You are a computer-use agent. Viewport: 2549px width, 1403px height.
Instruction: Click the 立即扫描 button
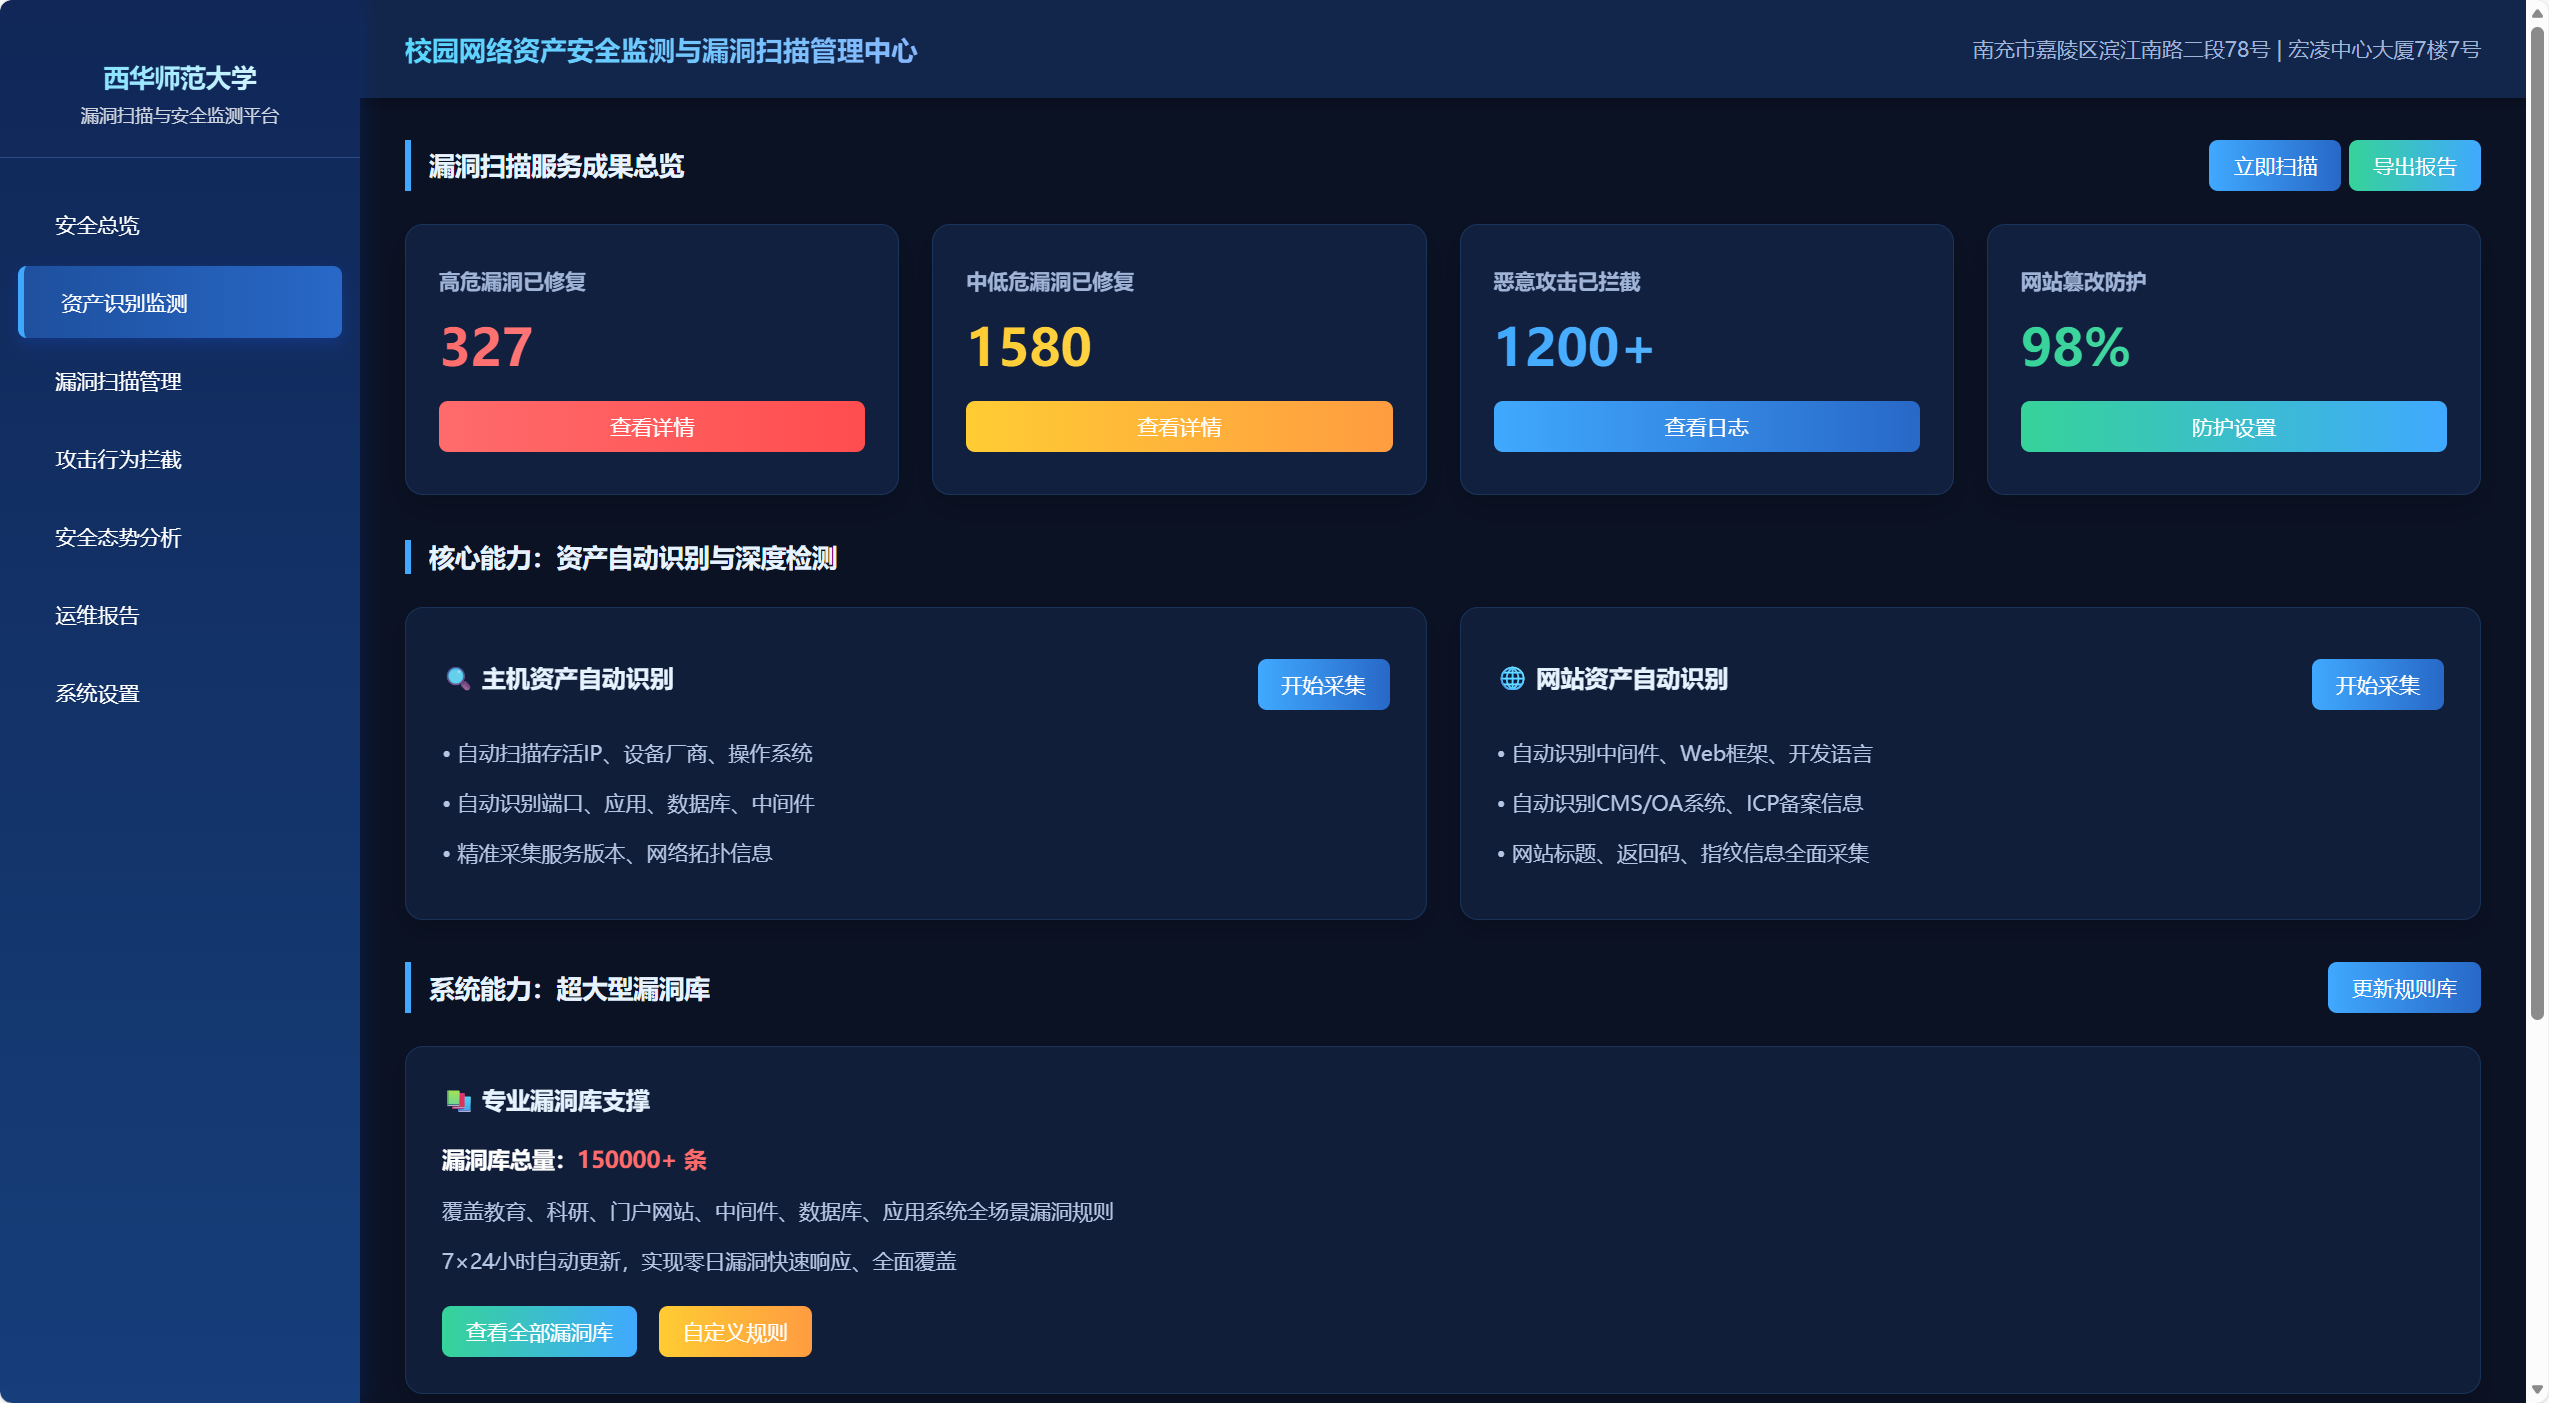(2274, 166)
